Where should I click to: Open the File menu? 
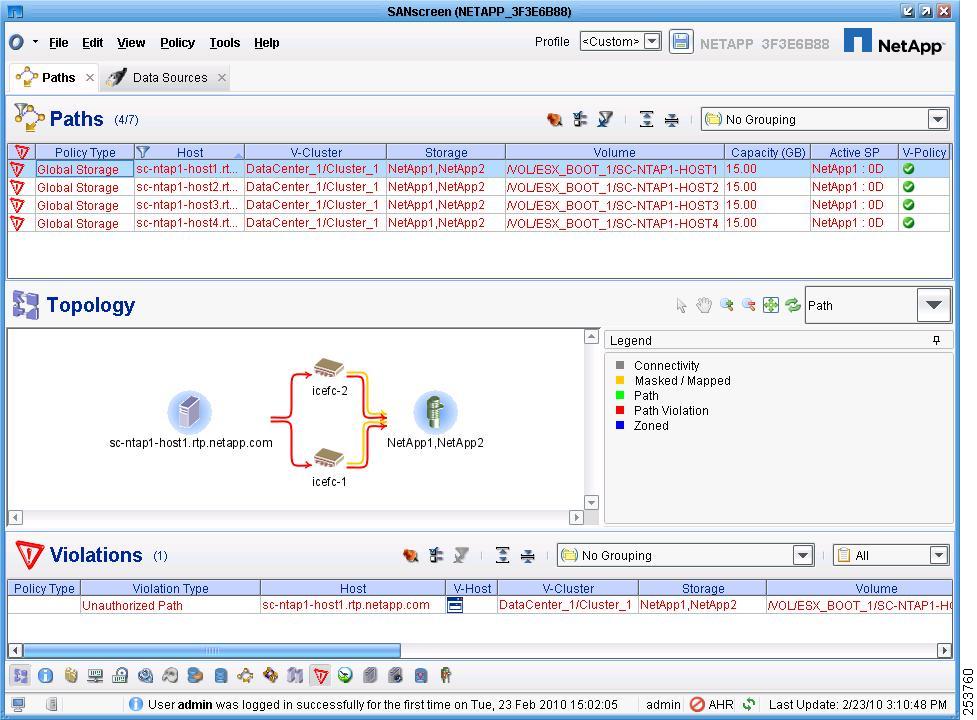pyautogui.click(x=59, y=42)
